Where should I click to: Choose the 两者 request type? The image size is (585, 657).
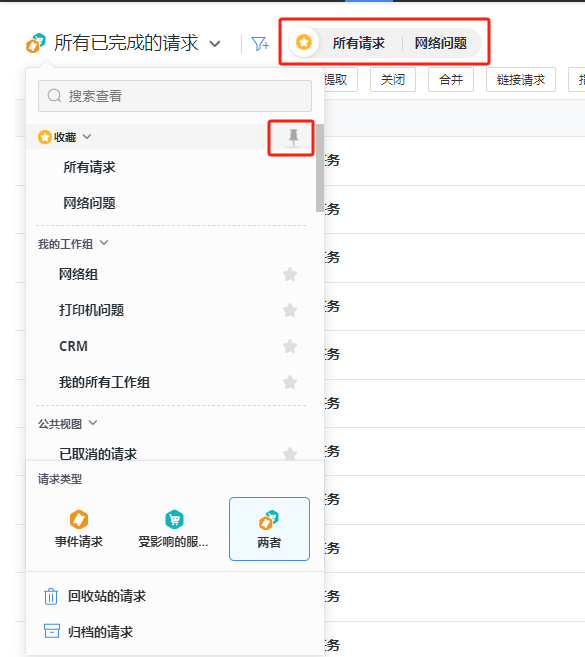pyautogui.click(x=269, y=529)
